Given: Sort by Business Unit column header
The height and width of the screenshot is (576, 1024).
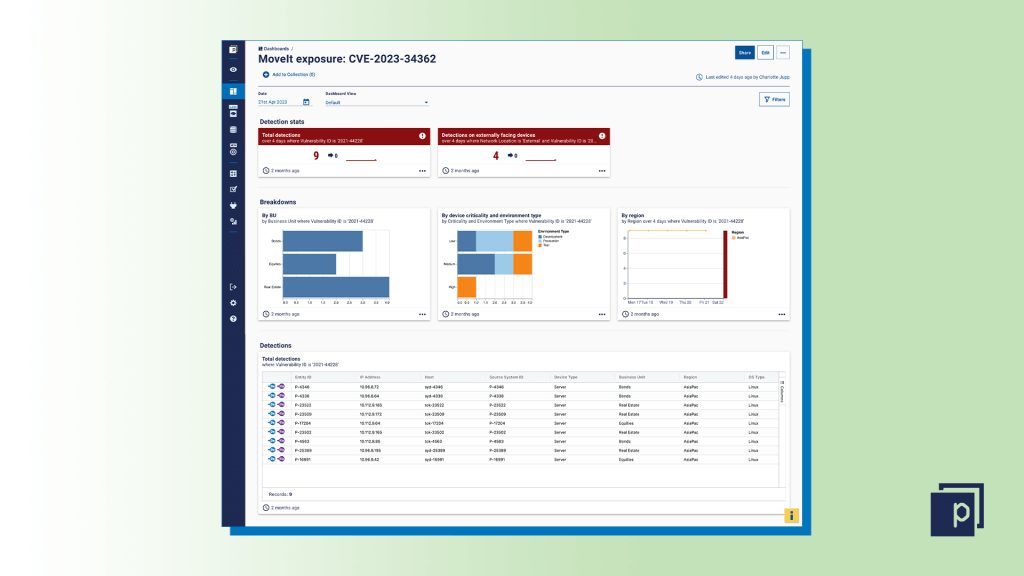Looking at the screenshot, I should [632, 377].
